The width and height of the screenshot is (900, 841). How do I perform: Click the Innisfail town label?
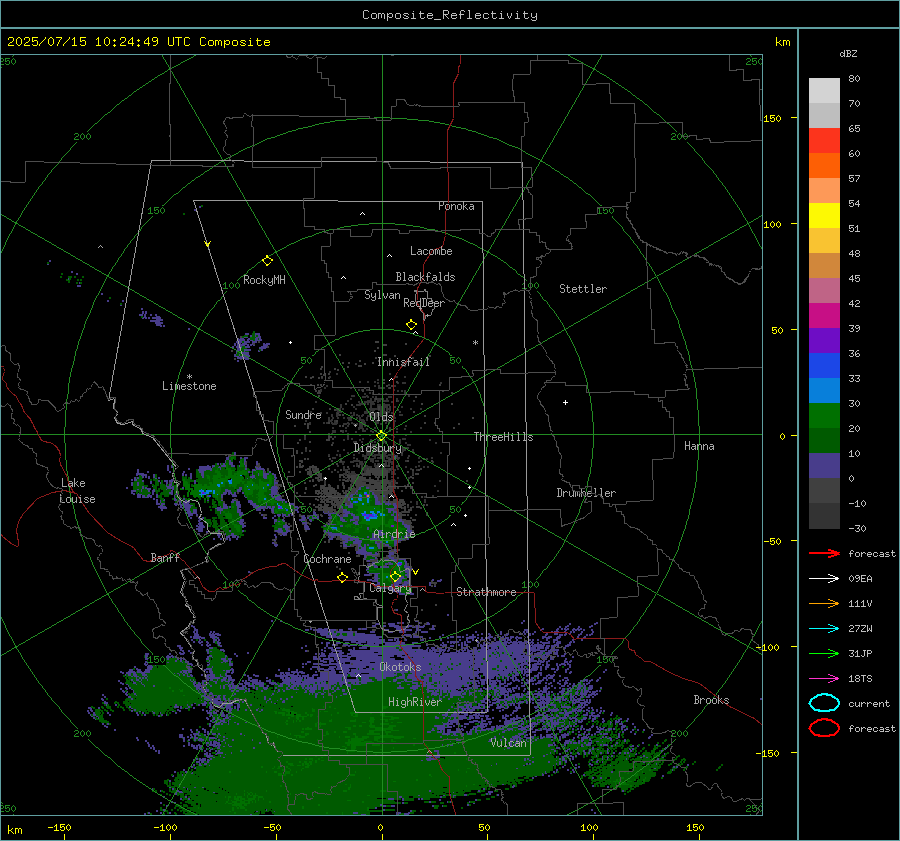point(403,362)
